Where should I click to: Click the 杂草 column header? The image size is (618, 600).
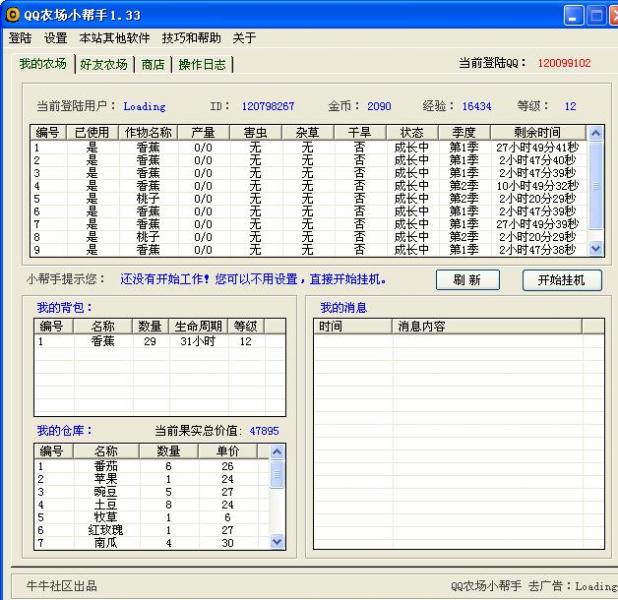point(307,132)
